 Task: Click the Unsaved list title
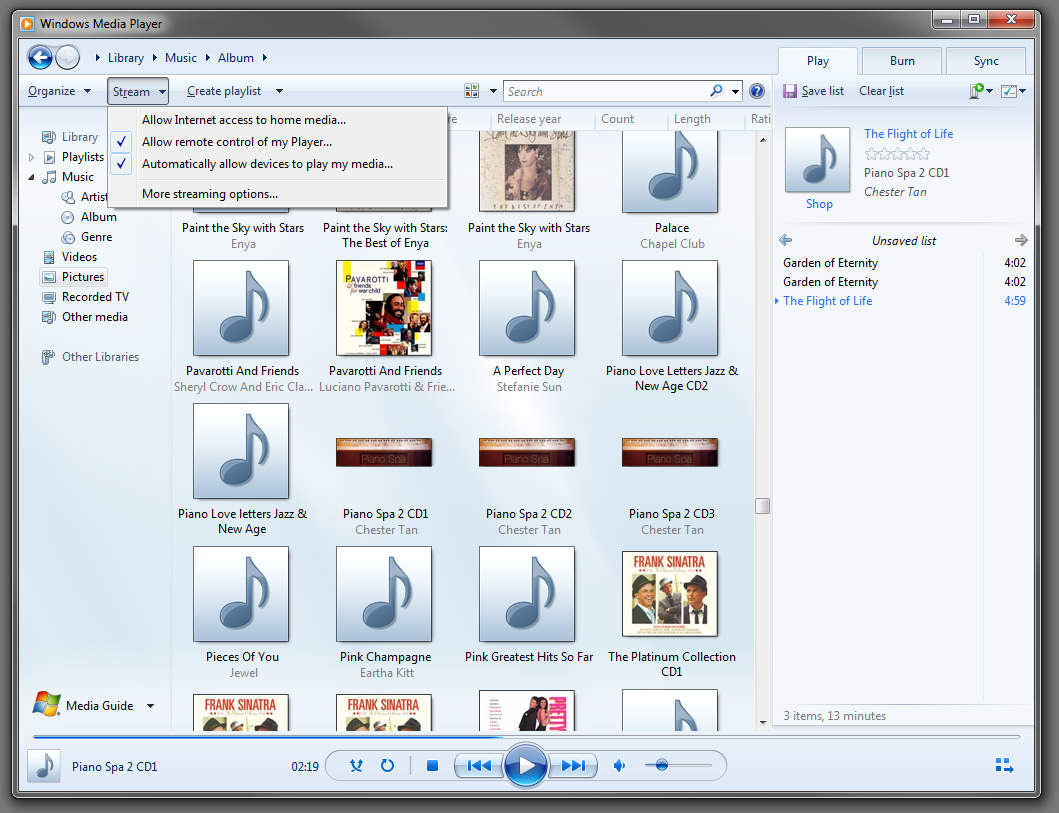click(904, 240)
